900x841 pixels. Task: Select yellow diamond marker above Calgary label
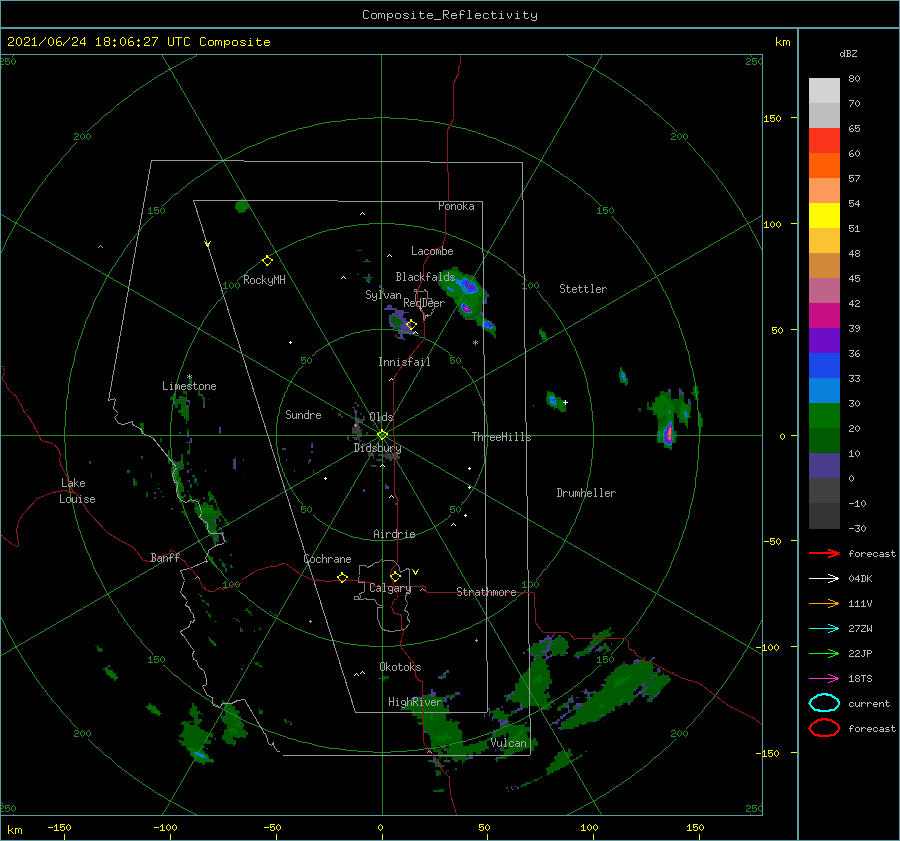(395, 576)
